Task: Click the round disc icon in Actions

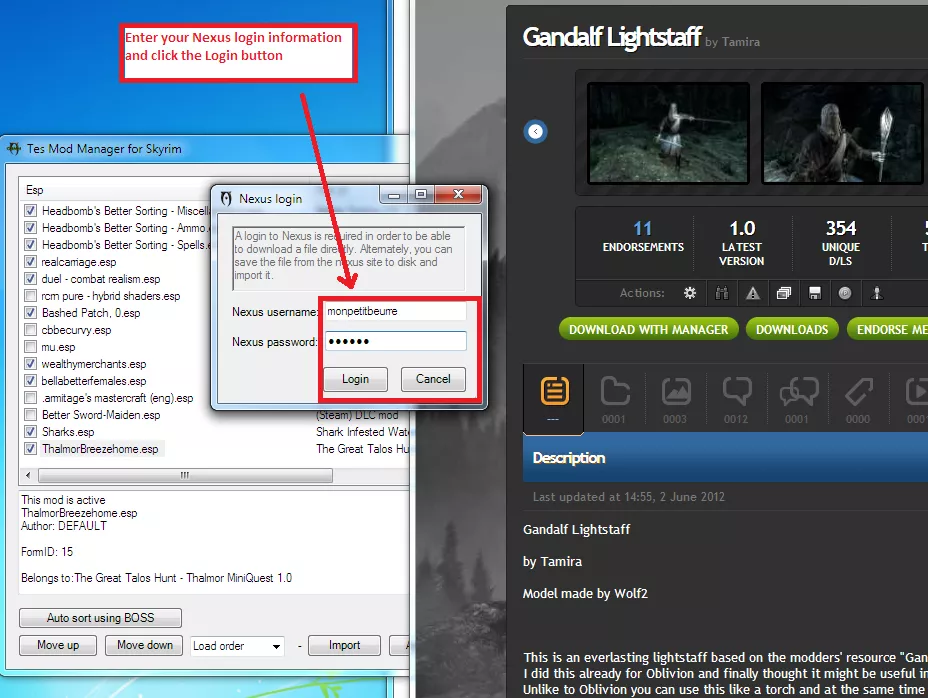Action: 845,292
